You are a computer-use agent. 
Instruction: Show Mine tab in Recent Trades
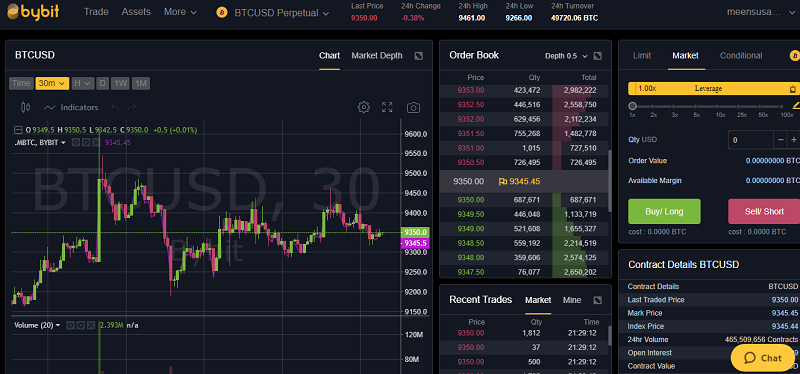(572, 300)
